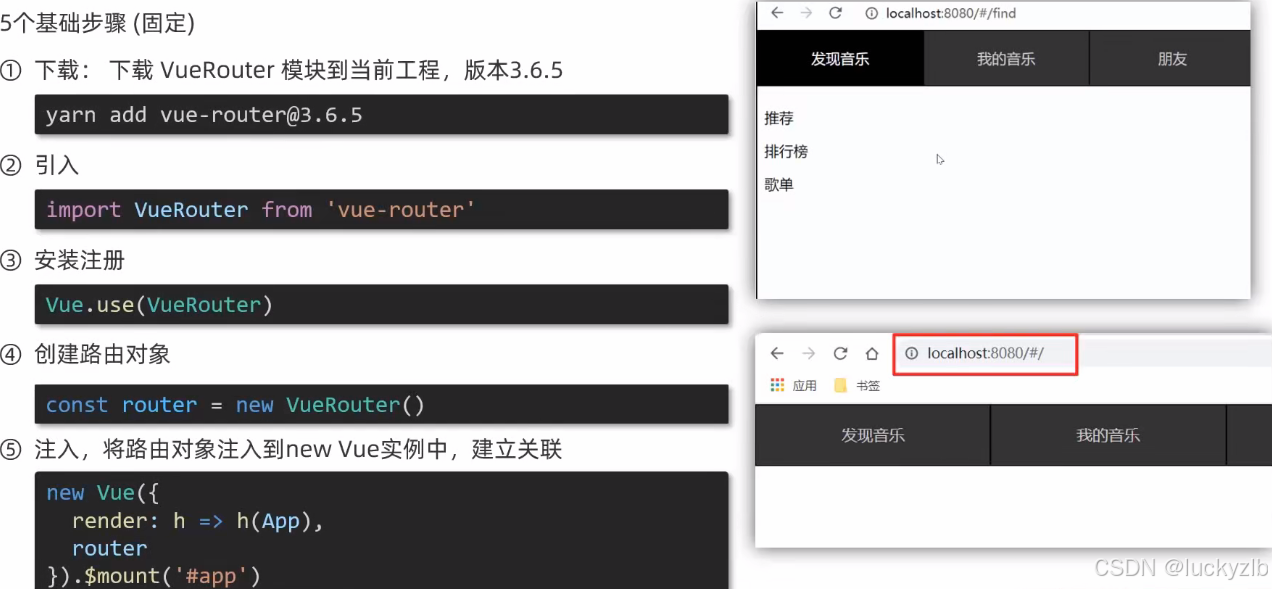Click the const router = new VueRouter() code
Image resolution: width=1272 pixels, height=589 pixels.
pyautogui.click(x=235, y=405)
